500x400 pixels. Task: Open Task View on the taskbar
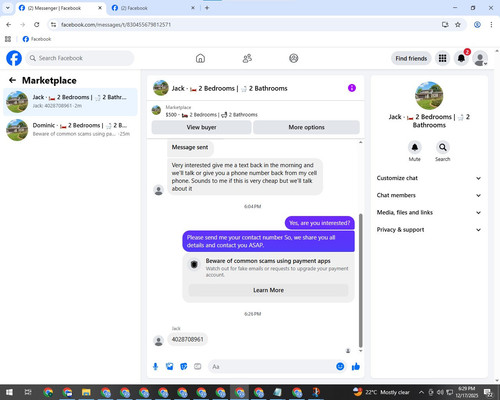[28, 392]
